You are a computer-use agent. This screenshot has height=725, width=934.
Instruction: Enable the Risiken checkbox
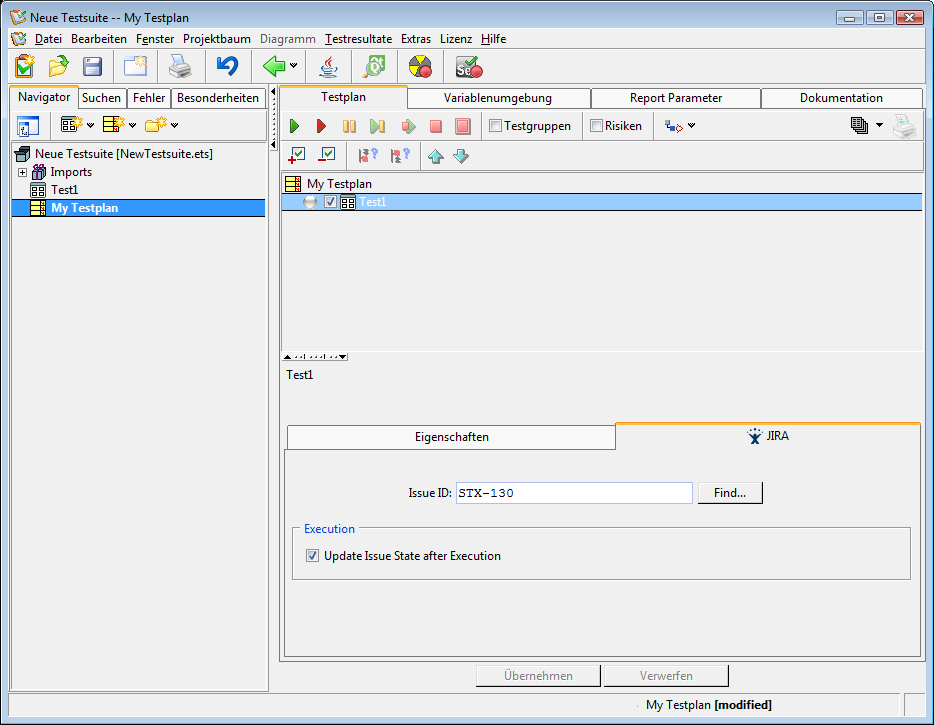596,126
